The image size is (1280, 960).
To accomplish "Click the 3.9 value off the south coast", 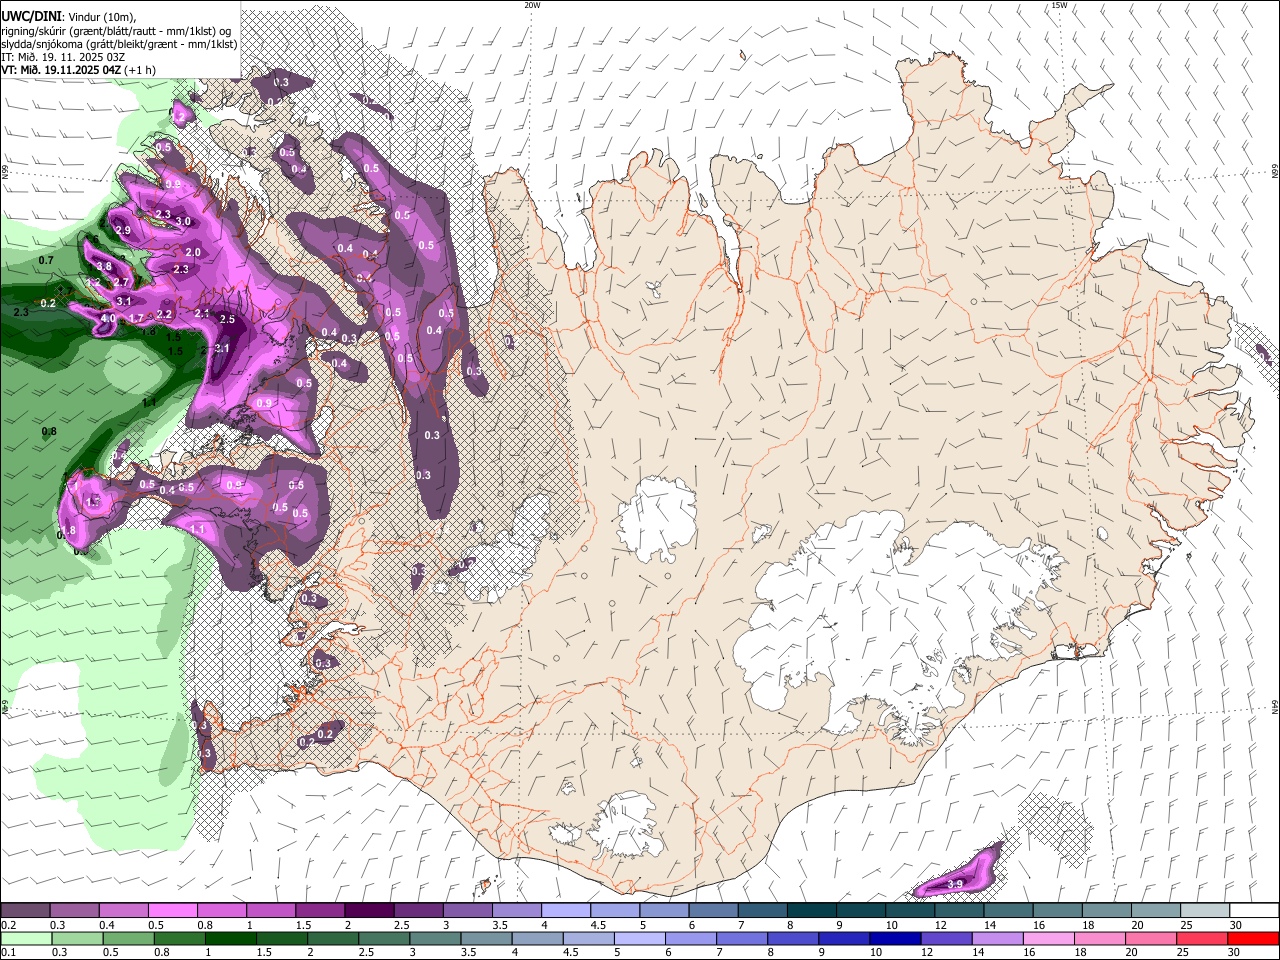I will [955, 885].
